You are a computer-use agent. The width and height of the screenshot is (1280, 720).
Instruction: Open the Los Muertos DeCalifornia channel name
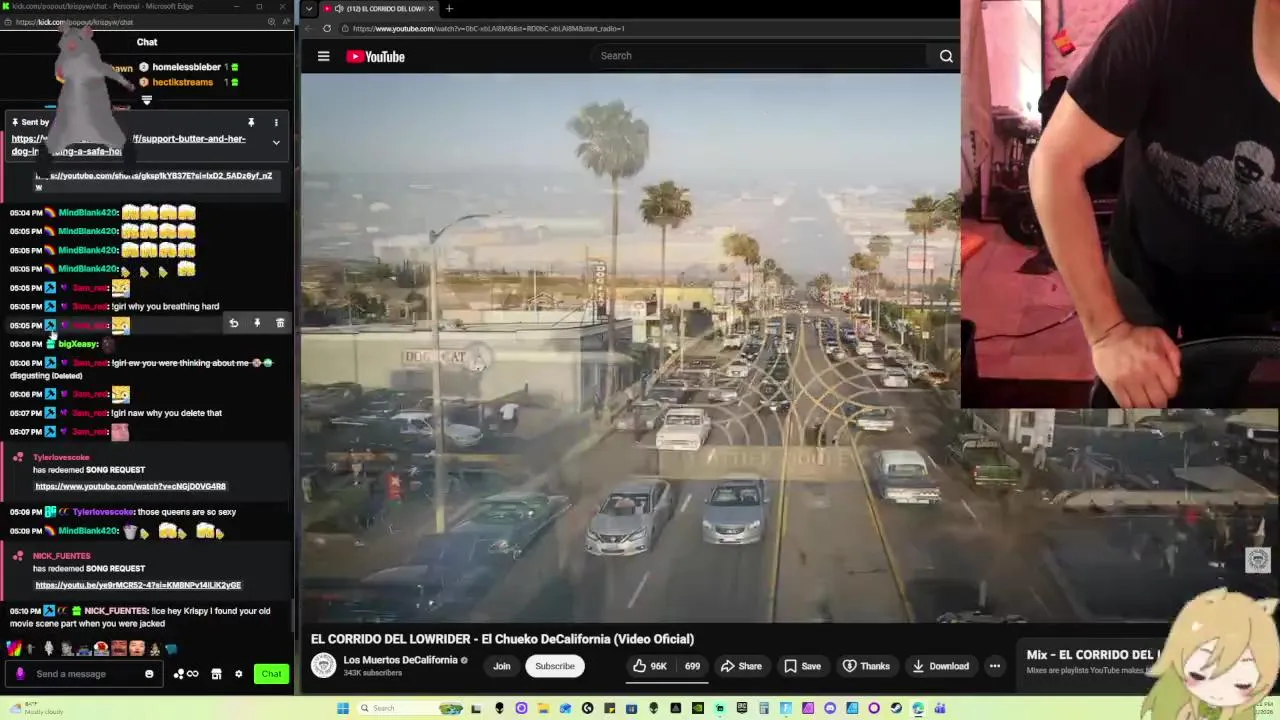400,660
